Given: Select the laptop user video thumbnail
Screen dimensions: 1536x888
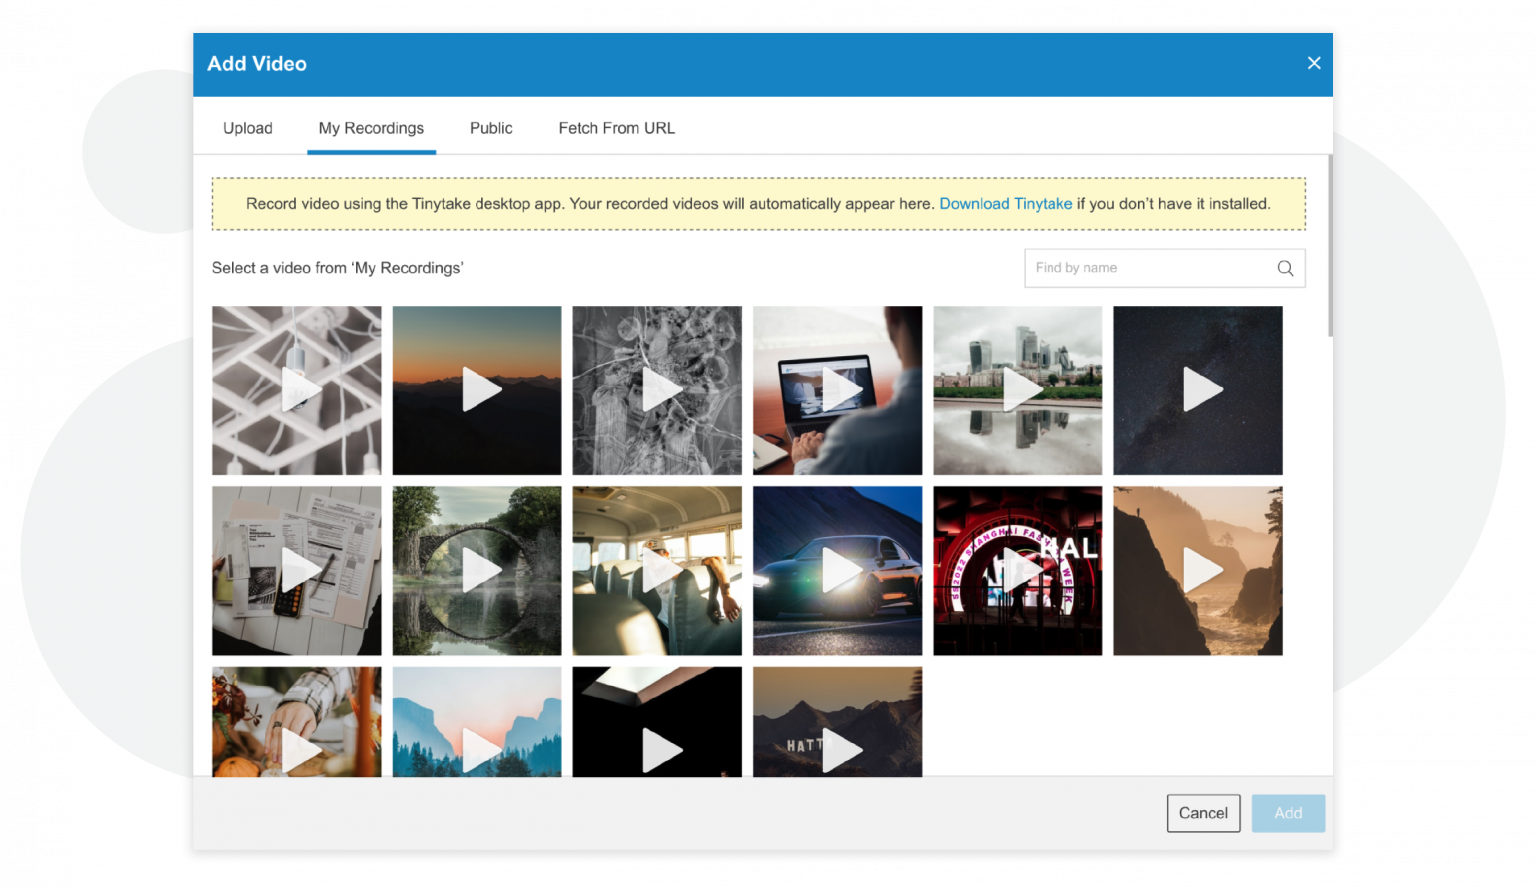Looking at the screenshot, I should (837, 390).
